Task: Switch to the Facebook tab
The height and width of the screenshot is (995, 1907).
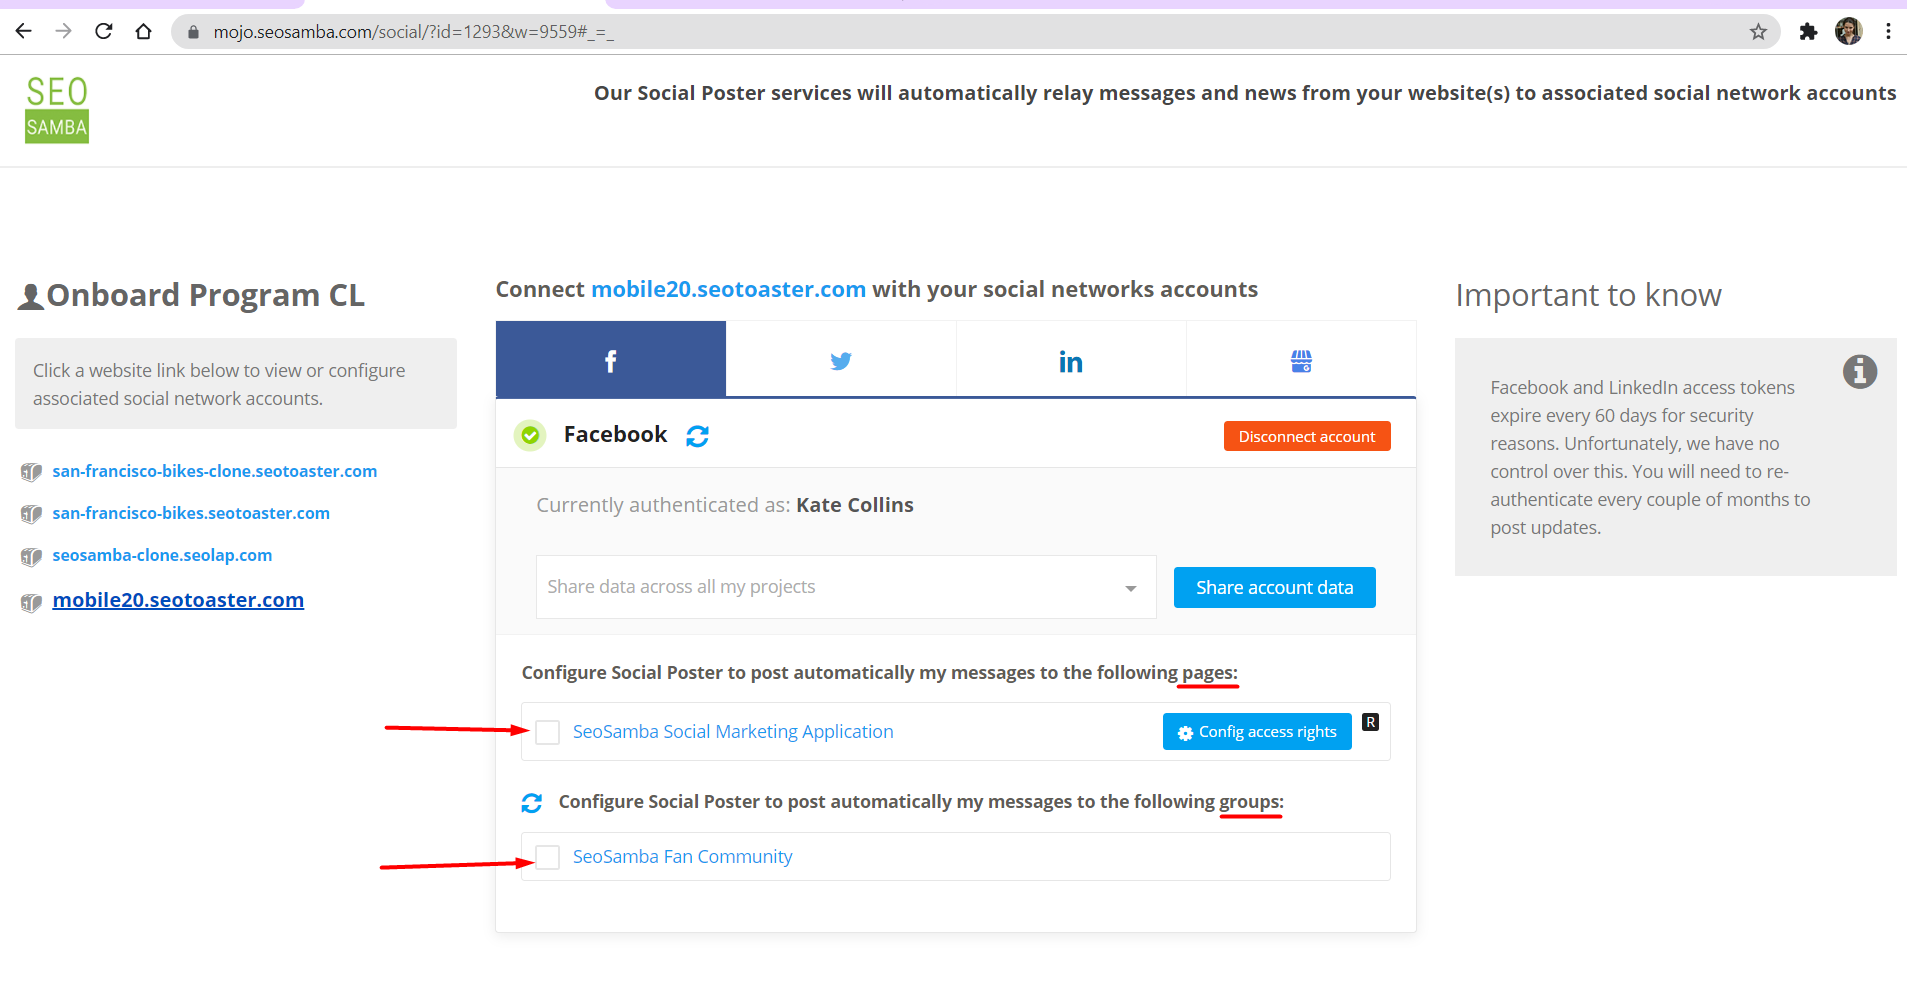Action: tap(611, 360)
